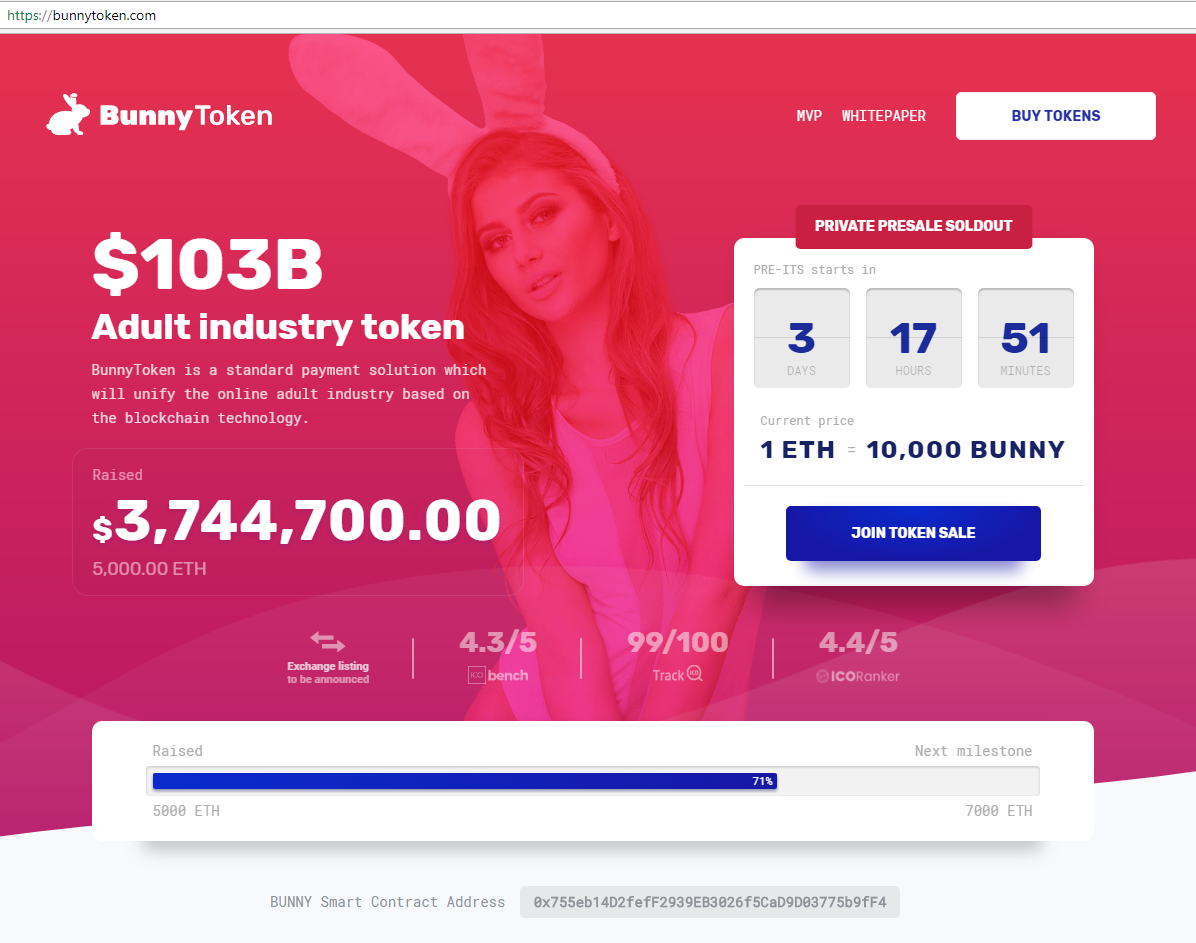Click the browser URL bunnytoken.com address

(82, 15)
